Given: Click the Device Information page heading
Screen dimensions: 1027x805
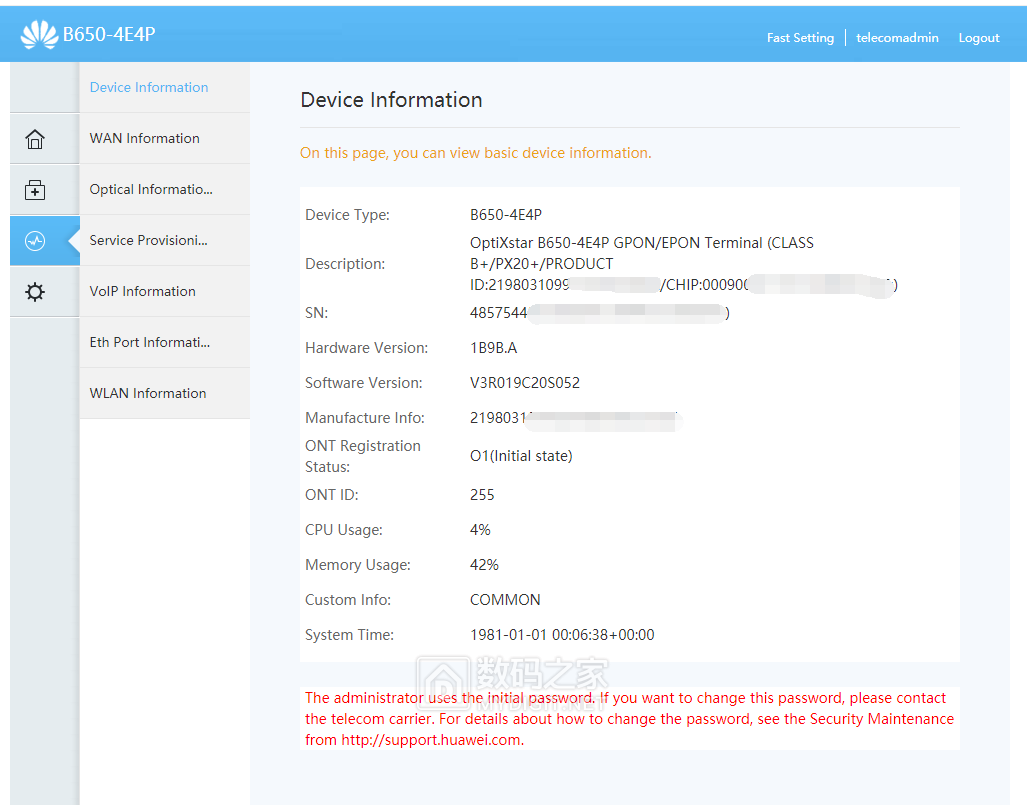Looking at the screenshot, I should point(391,100).
